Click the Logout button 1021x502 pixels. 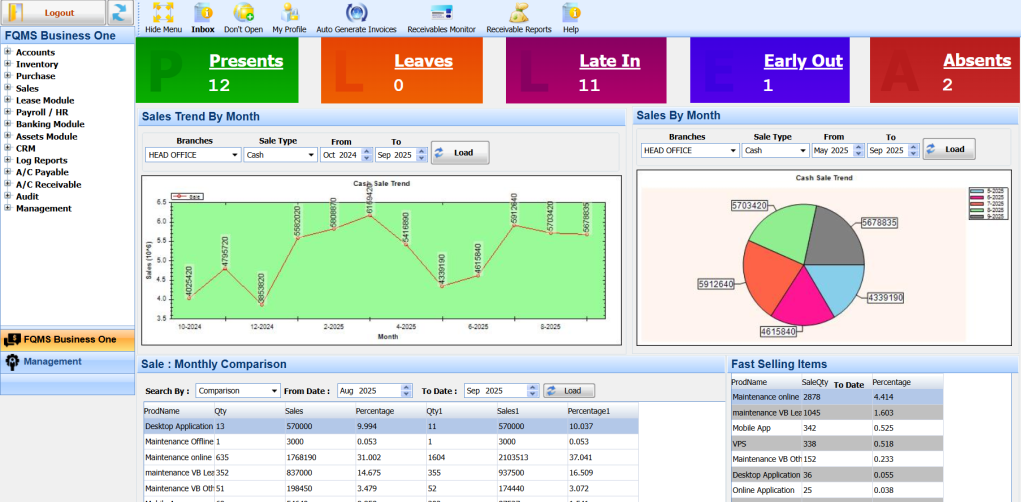[x=54, y=13]
